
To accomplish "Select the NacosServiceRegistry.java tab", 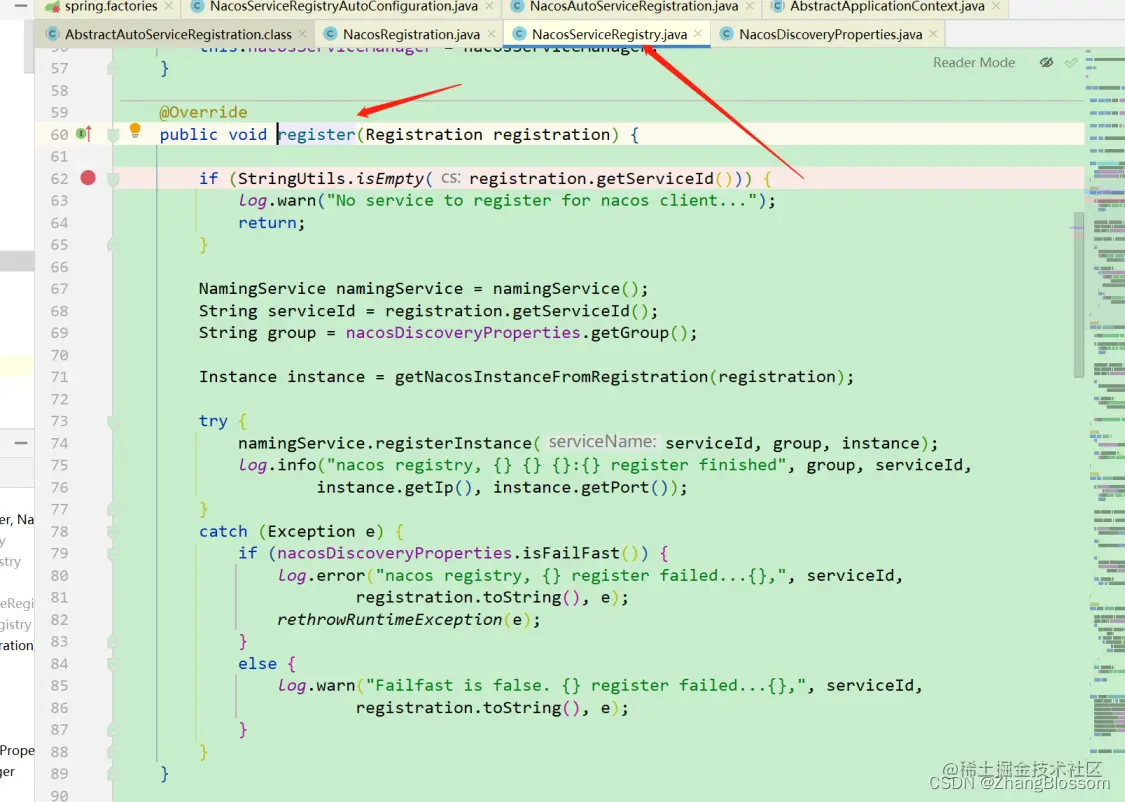I will (609, 34).
